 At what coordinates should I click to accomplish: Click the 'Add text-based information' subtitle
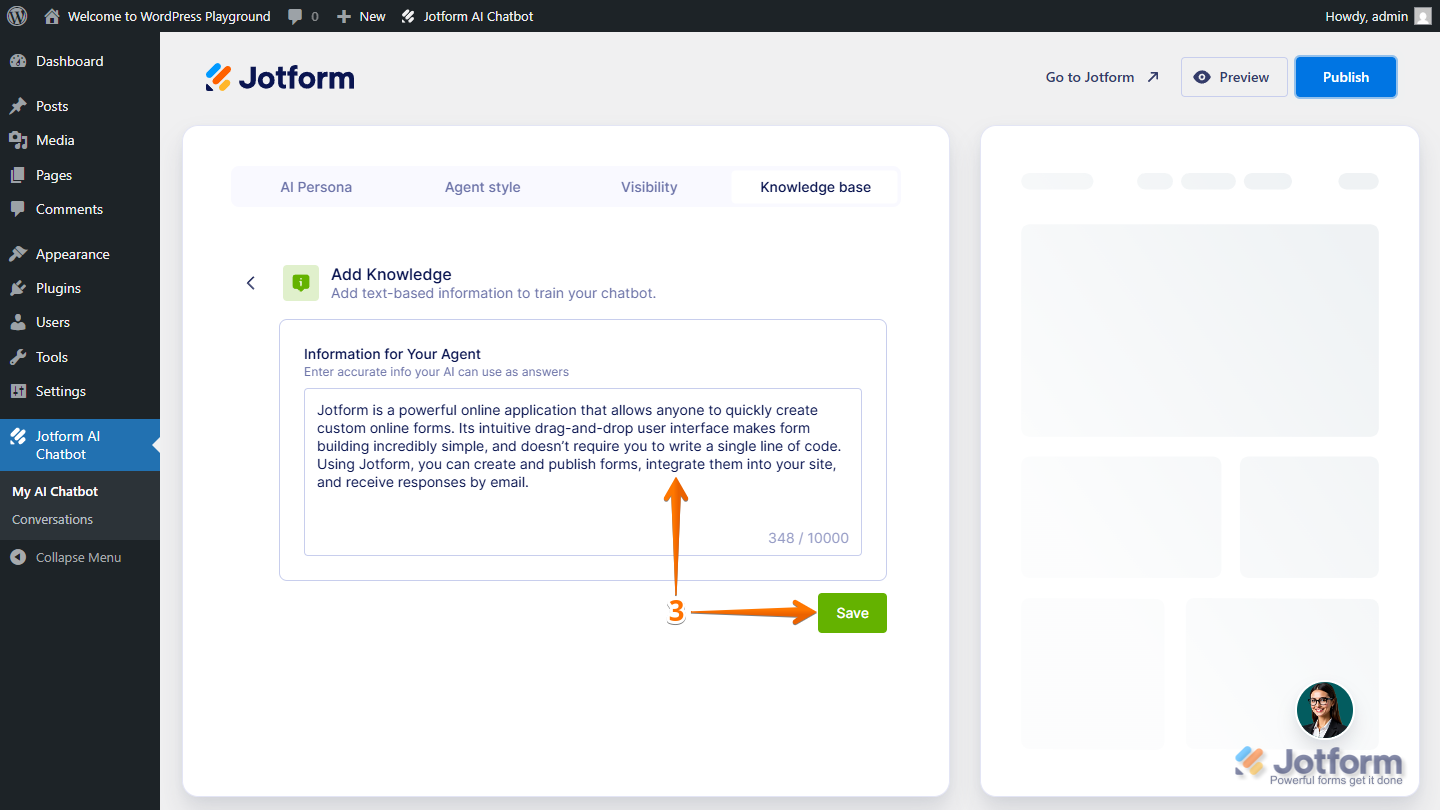493,293
